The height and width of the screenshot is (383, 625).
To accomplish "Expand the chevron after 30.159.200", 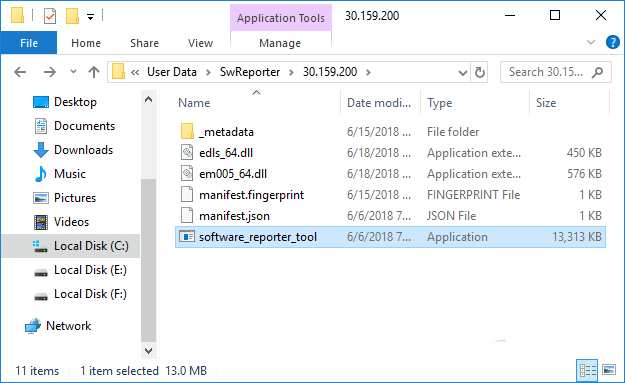I will pos(368,73).
